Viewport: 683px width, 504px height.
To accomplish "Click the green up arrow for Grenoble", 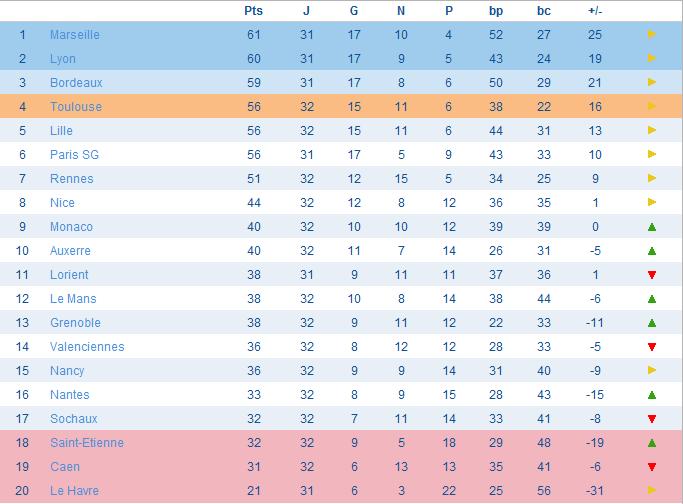I will (652, 323).
